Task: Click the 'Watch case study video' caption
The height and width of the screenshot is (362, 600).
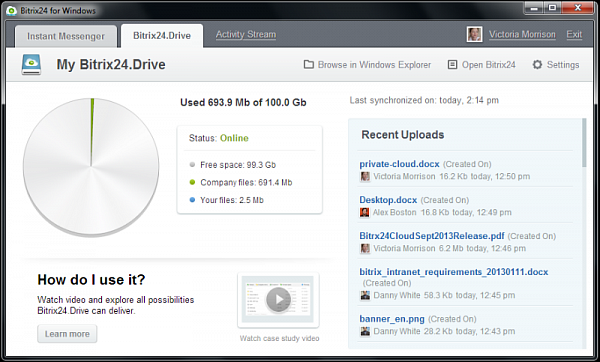Action: click(279, 338)
